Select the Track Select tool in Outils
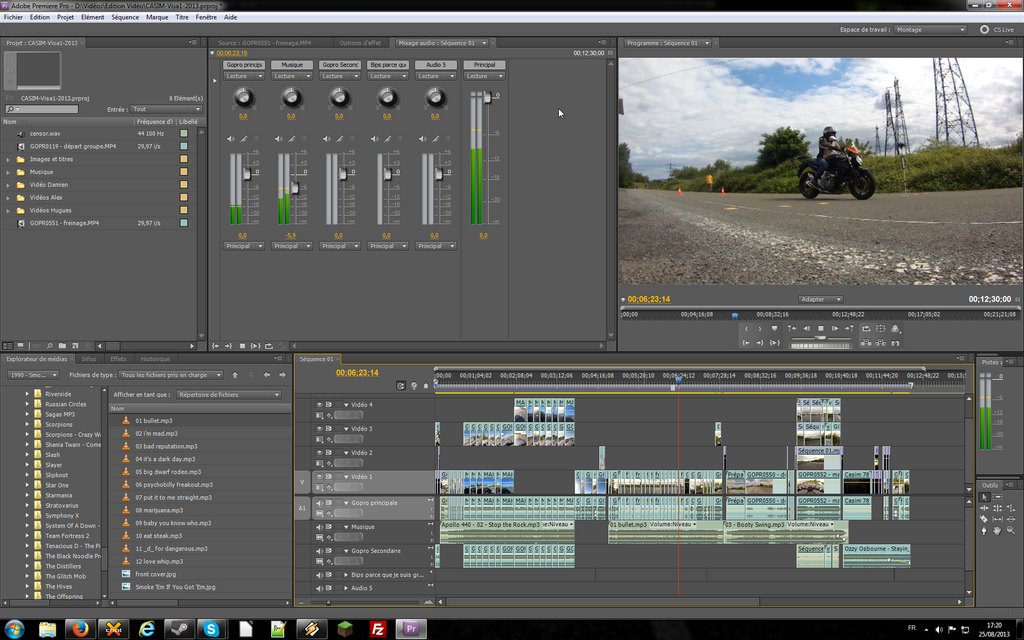The image size is (1024, 640). tap(998, 498)
